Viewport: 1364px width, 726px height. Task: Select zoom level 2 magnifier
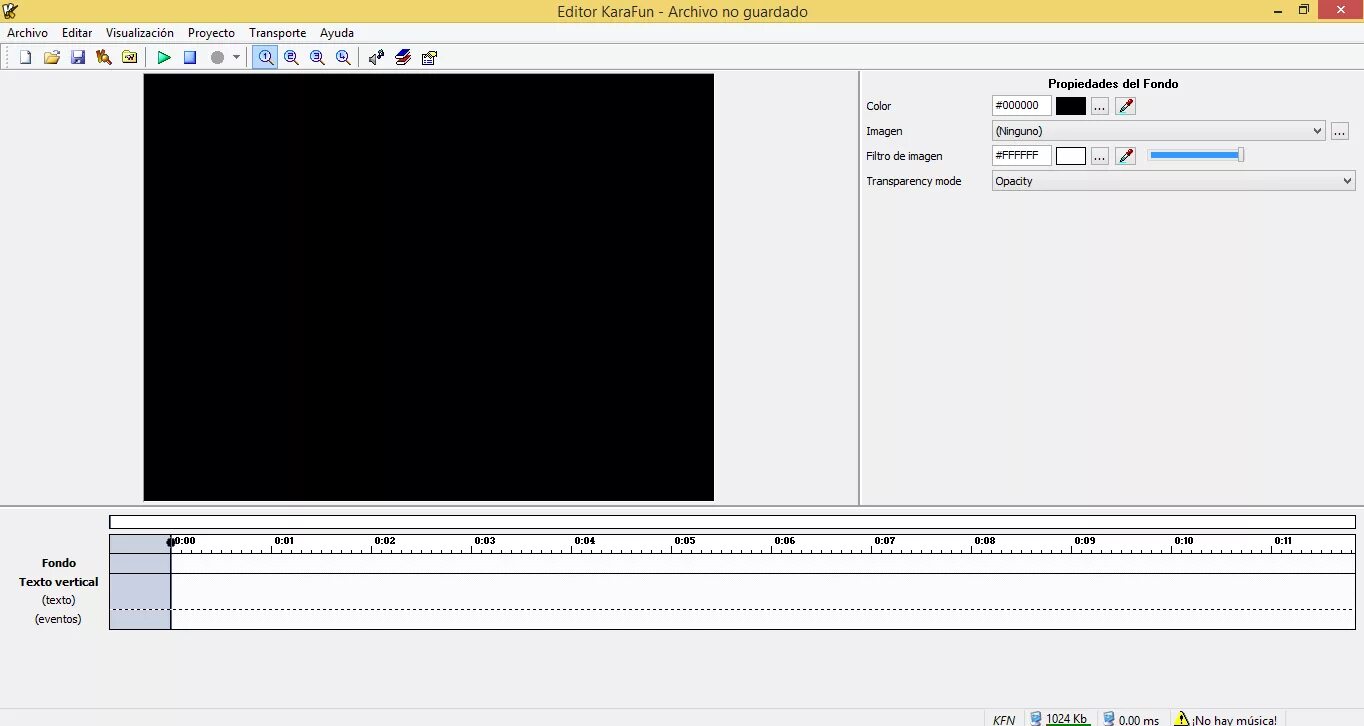(x=291, y=58)
